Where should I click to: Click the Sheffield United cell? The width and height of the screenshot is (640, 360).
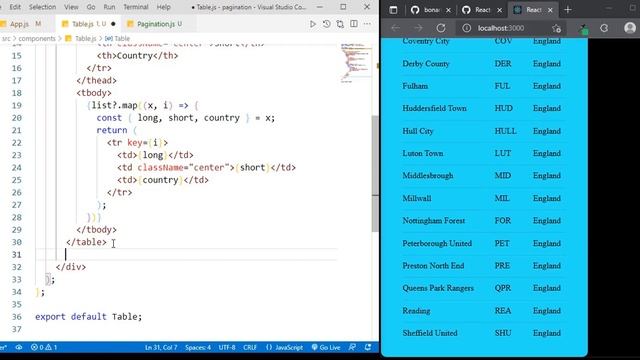coord(430,333)
